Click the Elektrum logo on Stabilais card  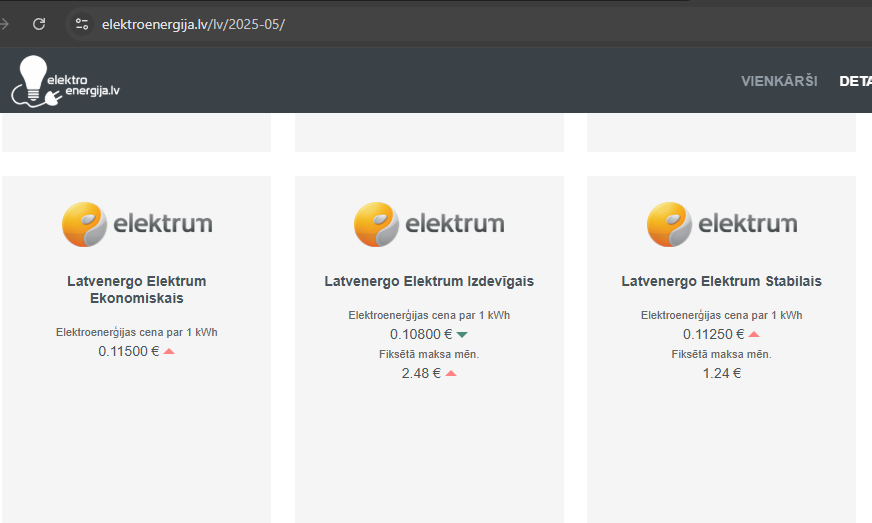pos(722,224)
